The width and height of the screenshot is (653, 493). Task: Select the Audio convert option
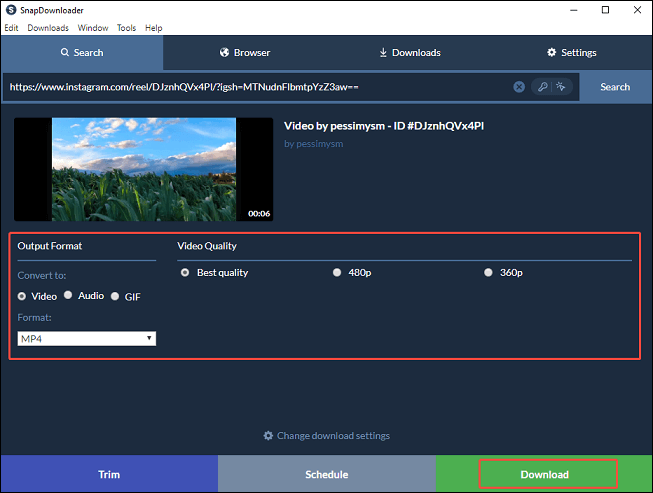pos(68,295)
